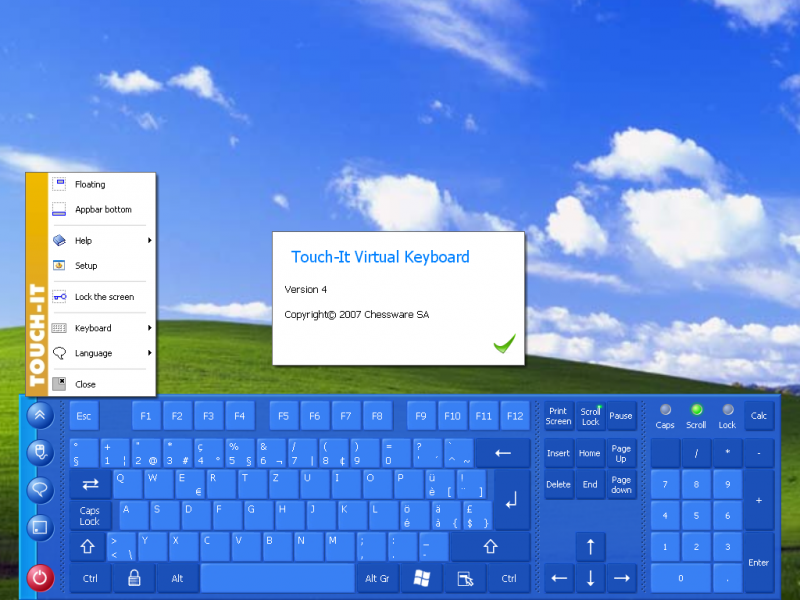
Task: Click the numpad 0 key
Action: pyautogui.click(x=681, y=578)
